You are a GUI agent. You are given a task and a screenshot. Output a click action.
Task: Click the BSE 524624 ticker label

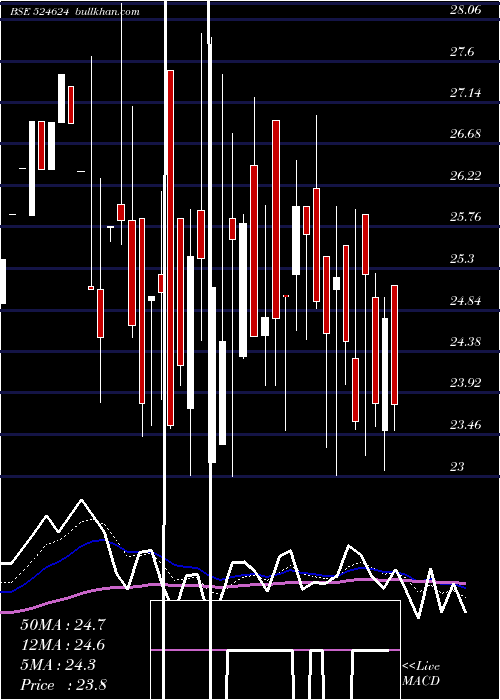[39, 12]
